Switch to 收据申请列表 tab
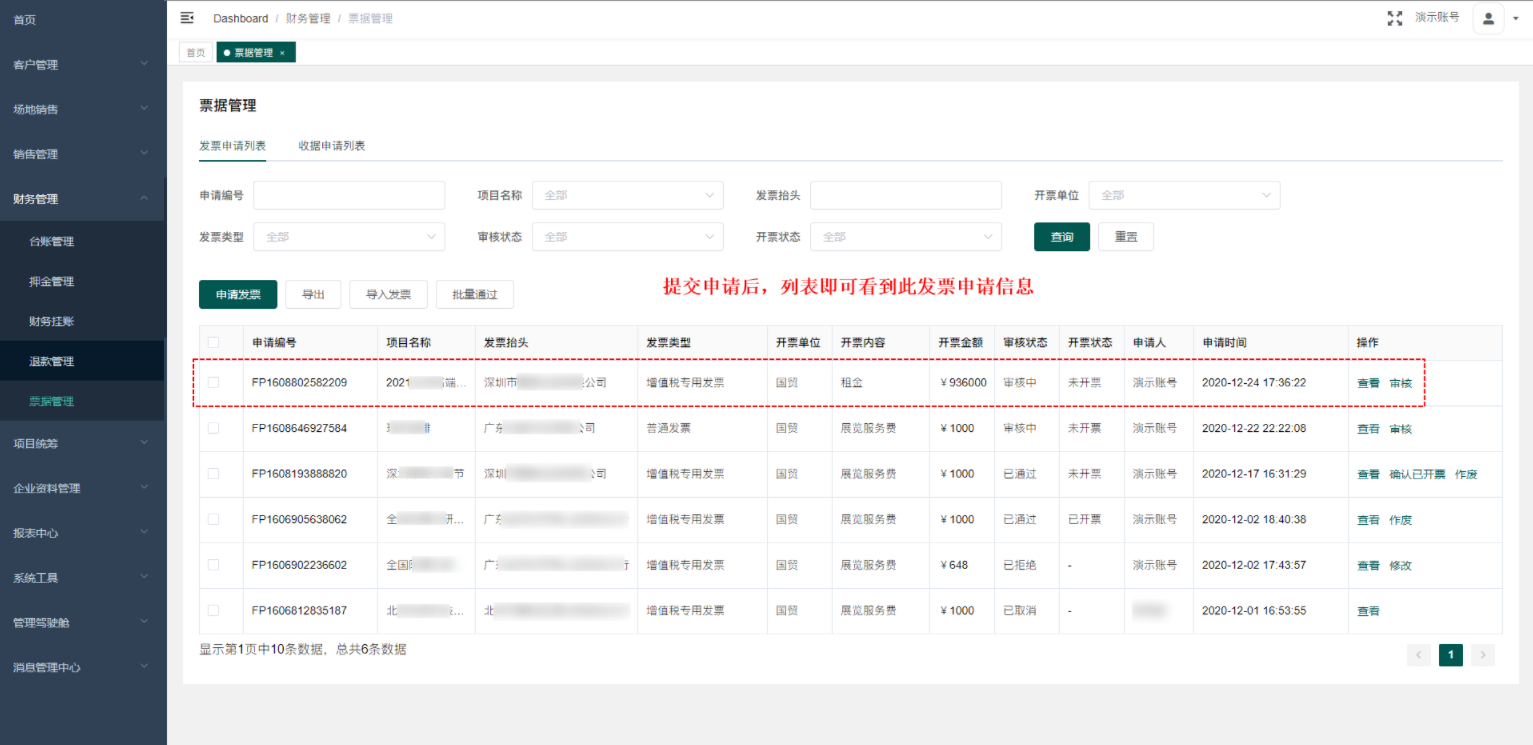Screen dimensions: 1533x745 [x=331, y=146]
